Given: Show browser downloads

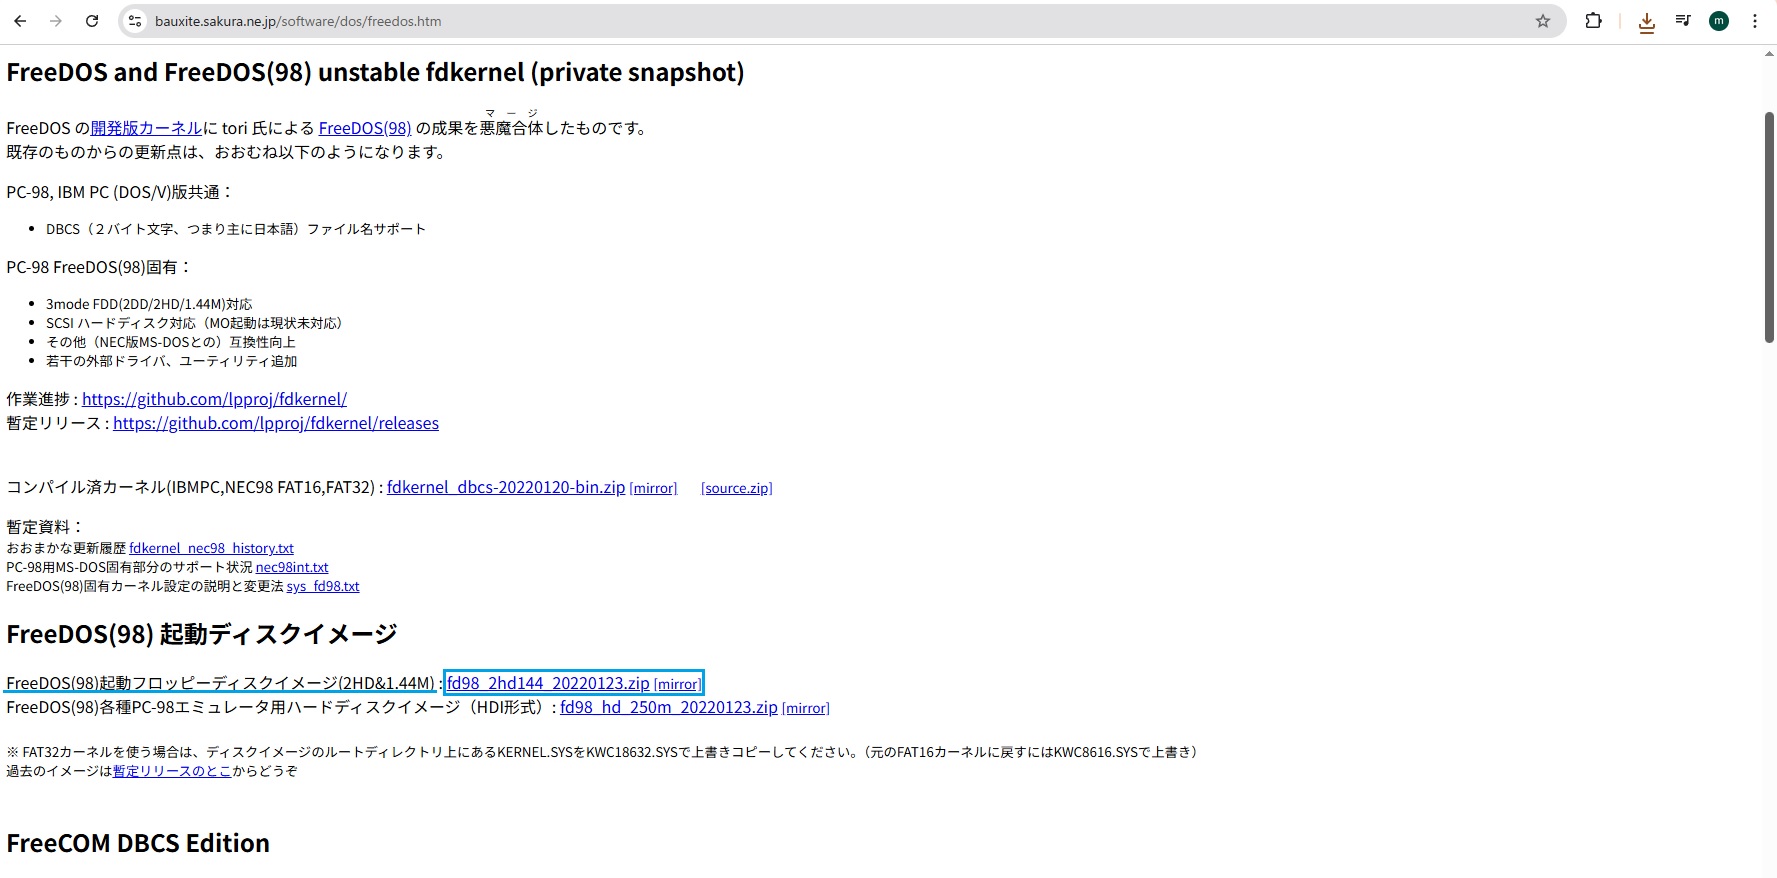Looking at the screenshot, I should (1647, 22).
